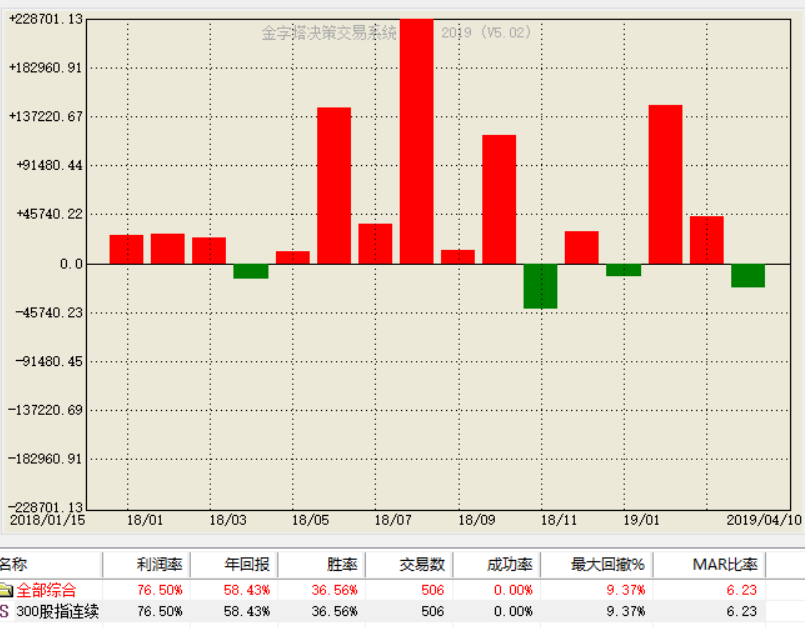The width and height of the screenshot is (805, 628).
Task: Sort by the MAR比率 column header
Action: point(710,565)
